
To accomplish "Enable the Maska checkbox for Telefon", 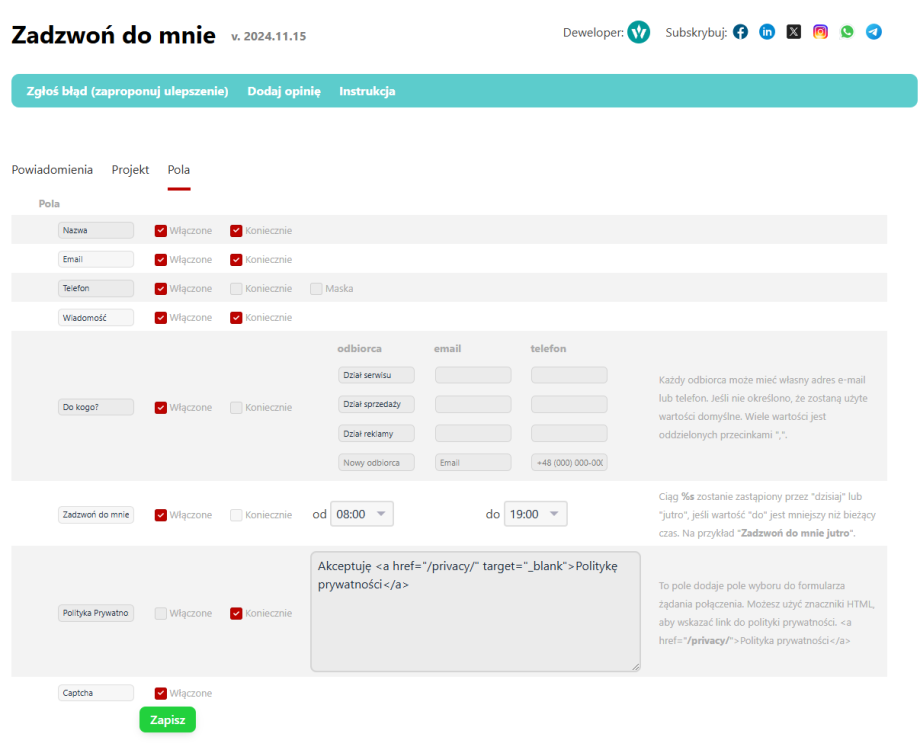I will click(316, 289).
